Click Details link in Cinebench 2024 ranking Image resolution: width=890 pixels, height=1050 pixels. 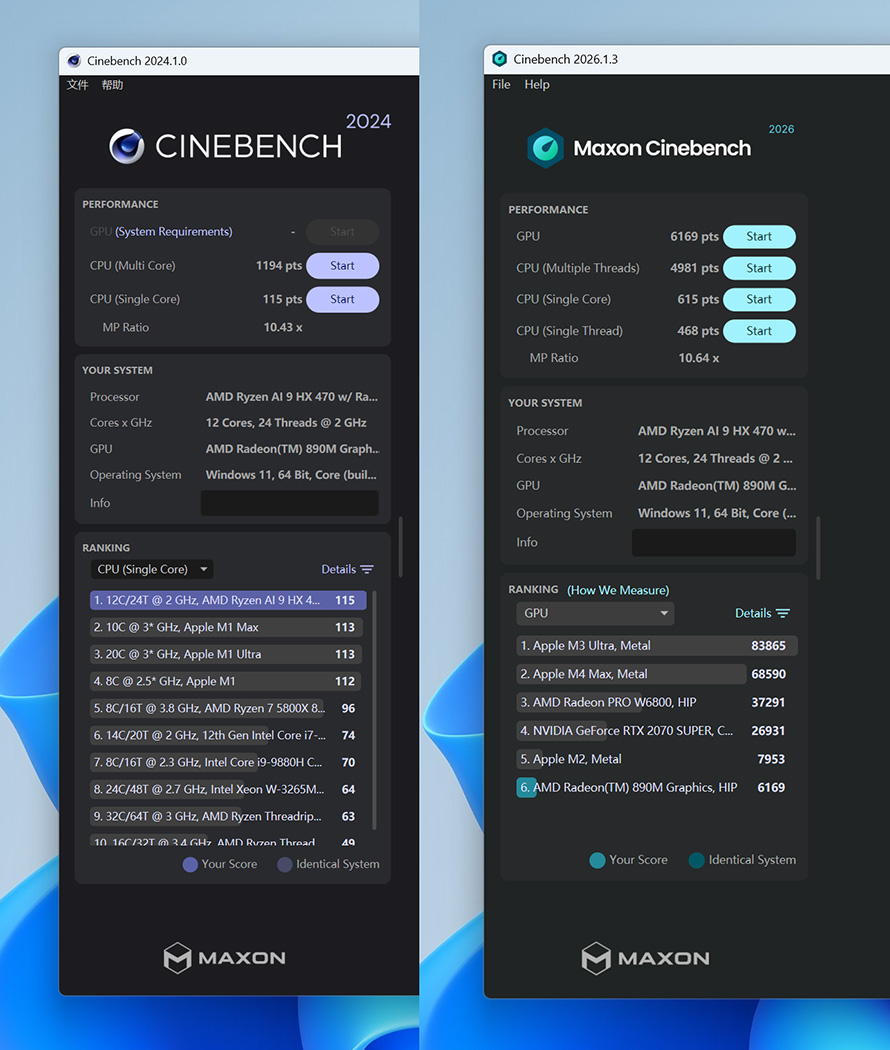pyautogui.click(x=338, y=569)
